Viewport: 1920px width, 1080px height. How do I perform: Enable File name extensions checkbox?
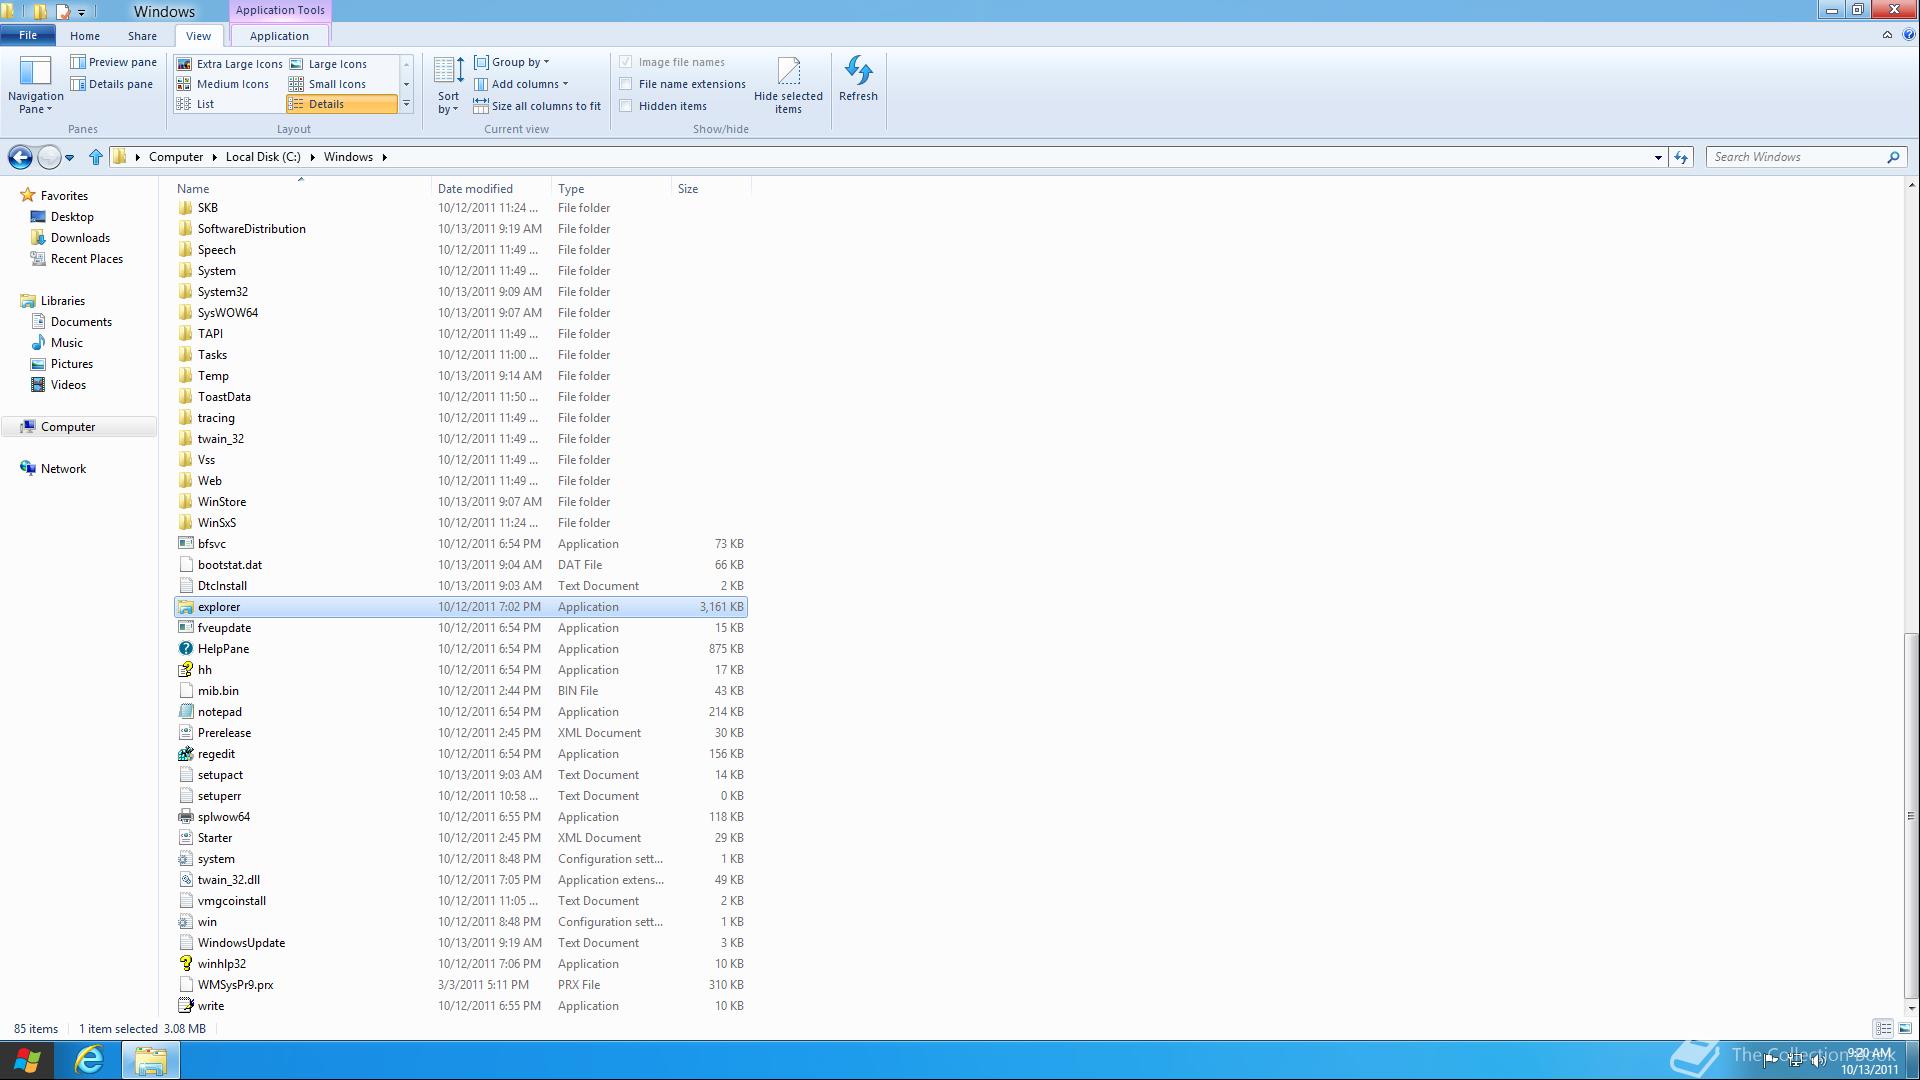click(x=626, y=84)
